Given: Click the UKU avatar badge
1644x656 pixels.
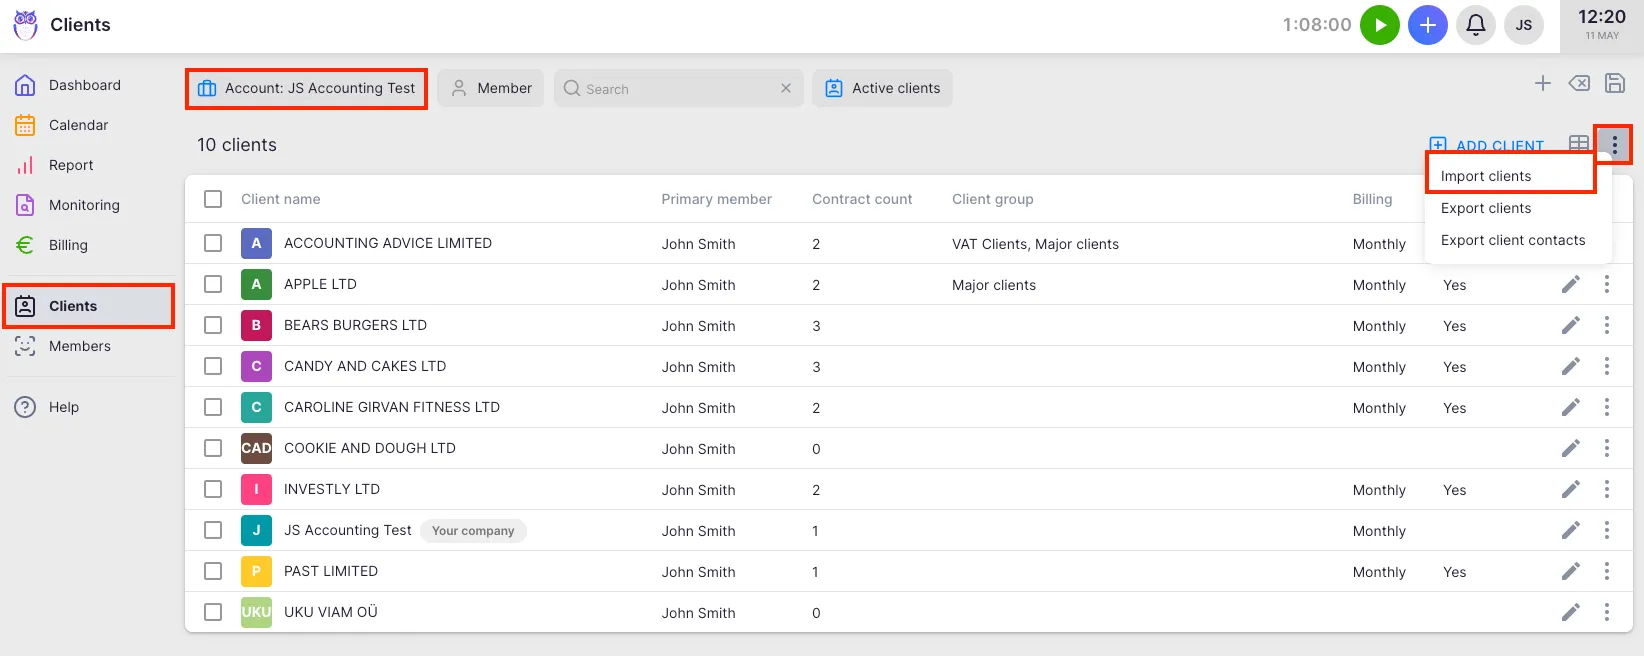Looking at the screenshot, I should (x=256, y=612).
